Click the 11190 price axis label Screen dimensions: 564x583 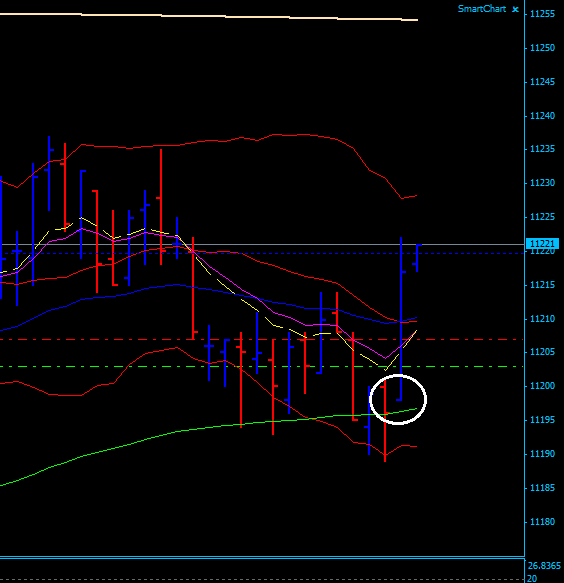point(542,454)
